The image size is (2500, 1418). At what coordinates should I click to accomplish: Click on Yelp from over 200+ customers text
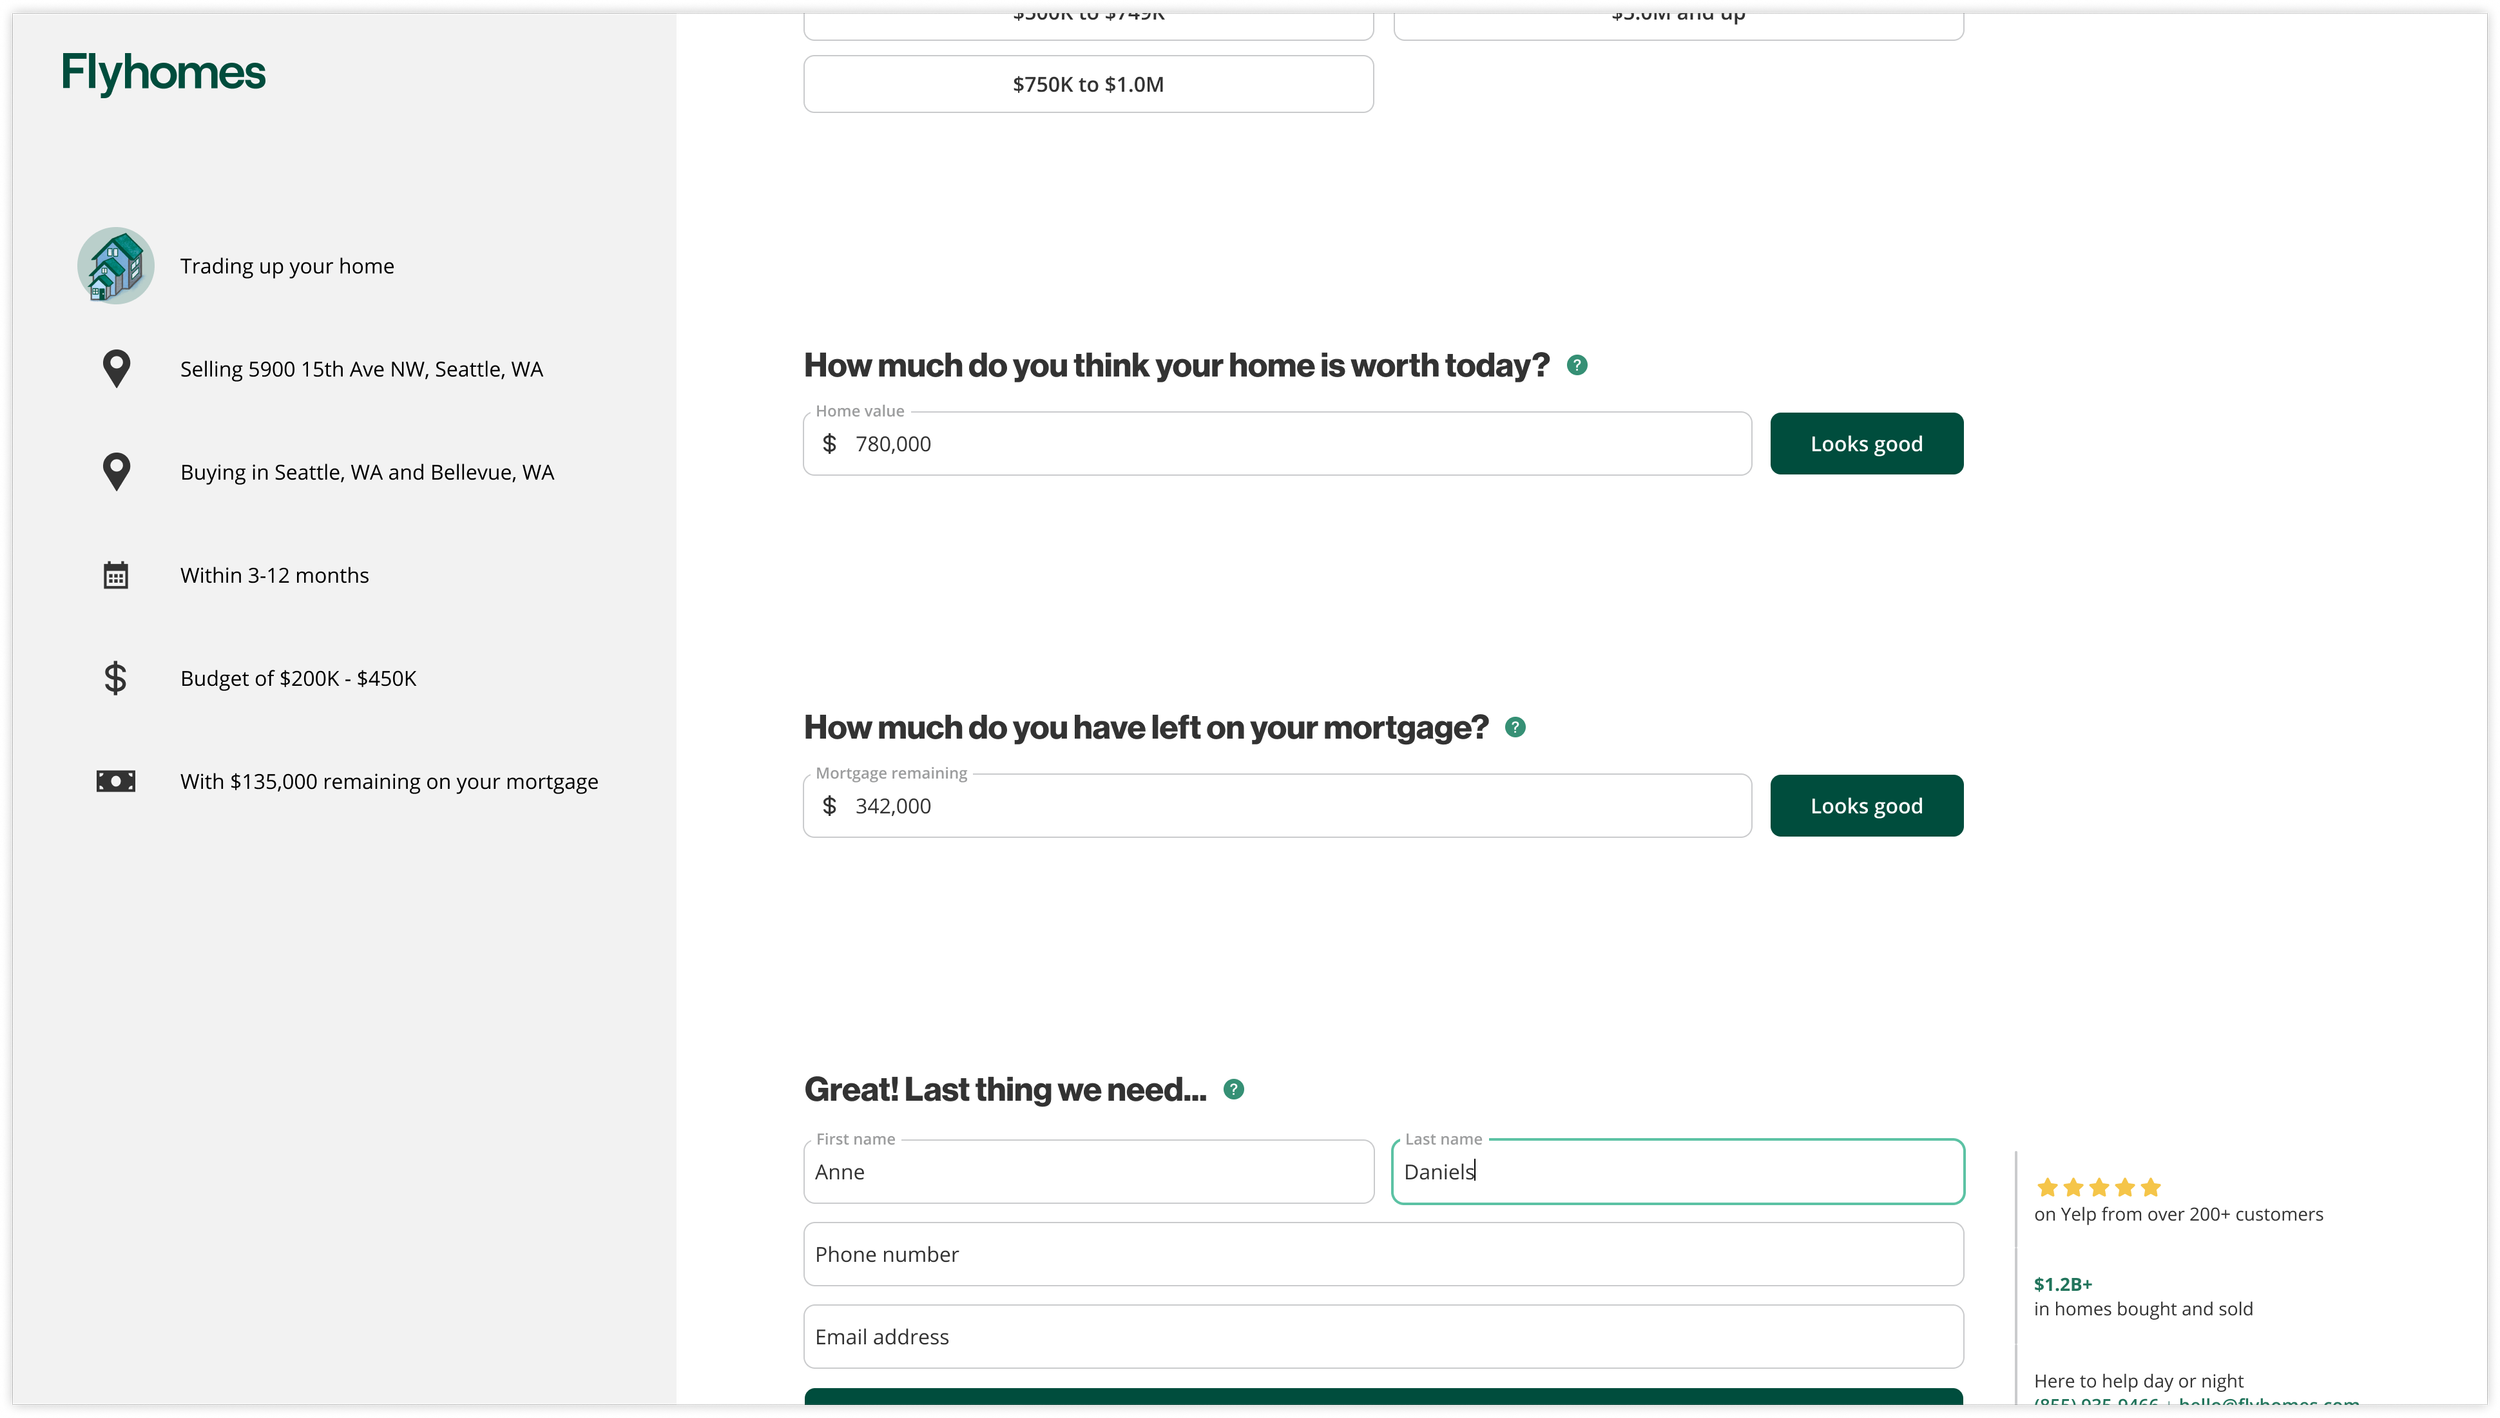[2178, 1214]
